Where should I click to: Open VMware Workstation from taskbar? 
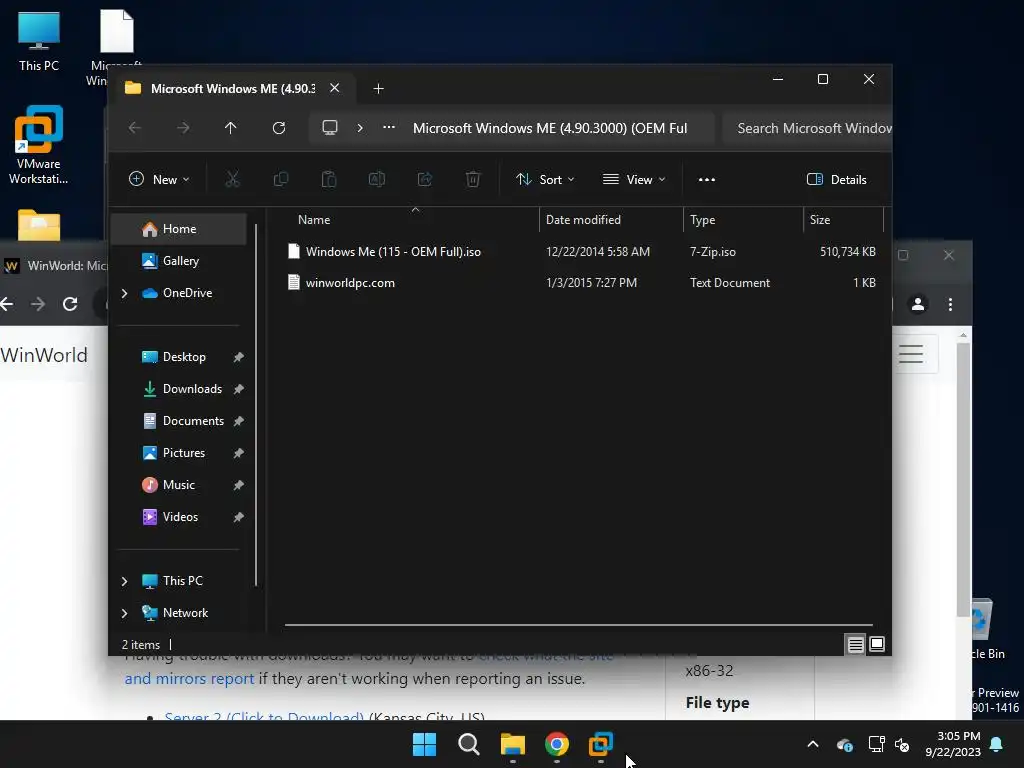click(x=601, y=744)
